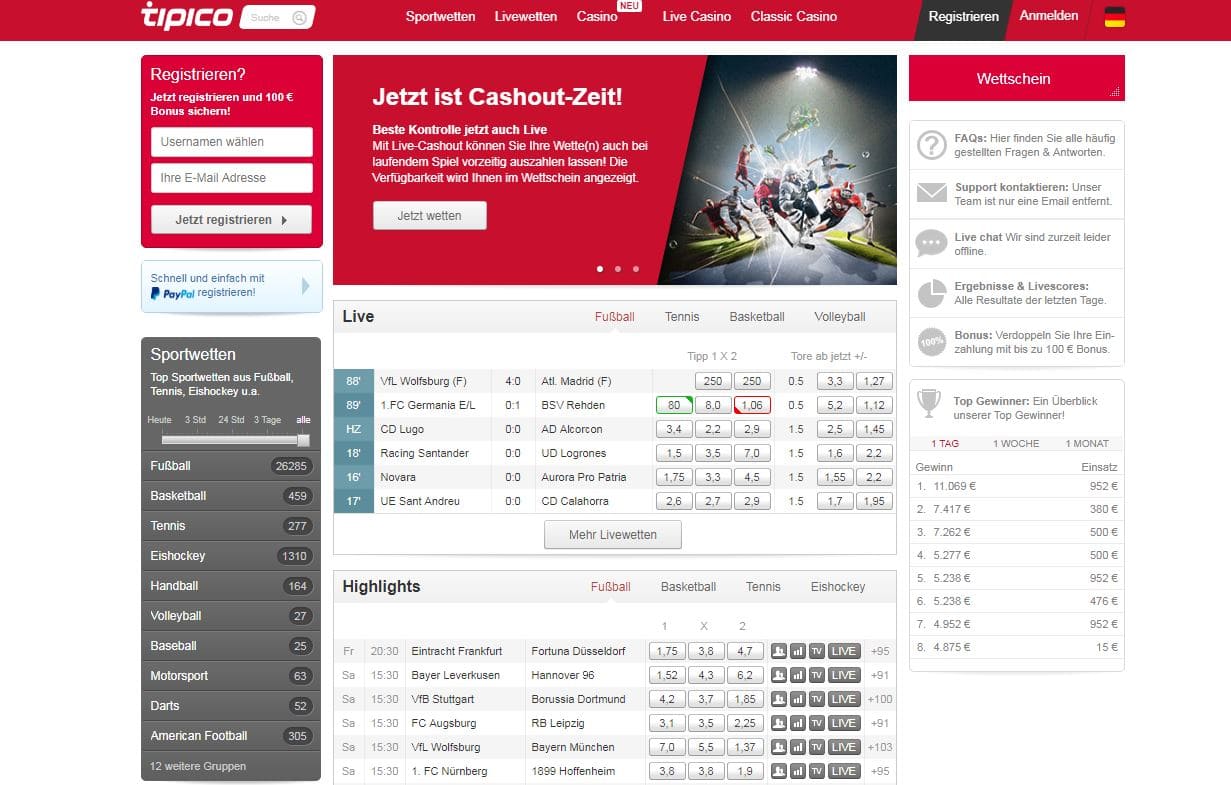The height and width of the screenshot is (785, 1231).
Task: Expand 12 weitere Gruppen sports list
Action: pyautogui.click(x=198, y=766)
